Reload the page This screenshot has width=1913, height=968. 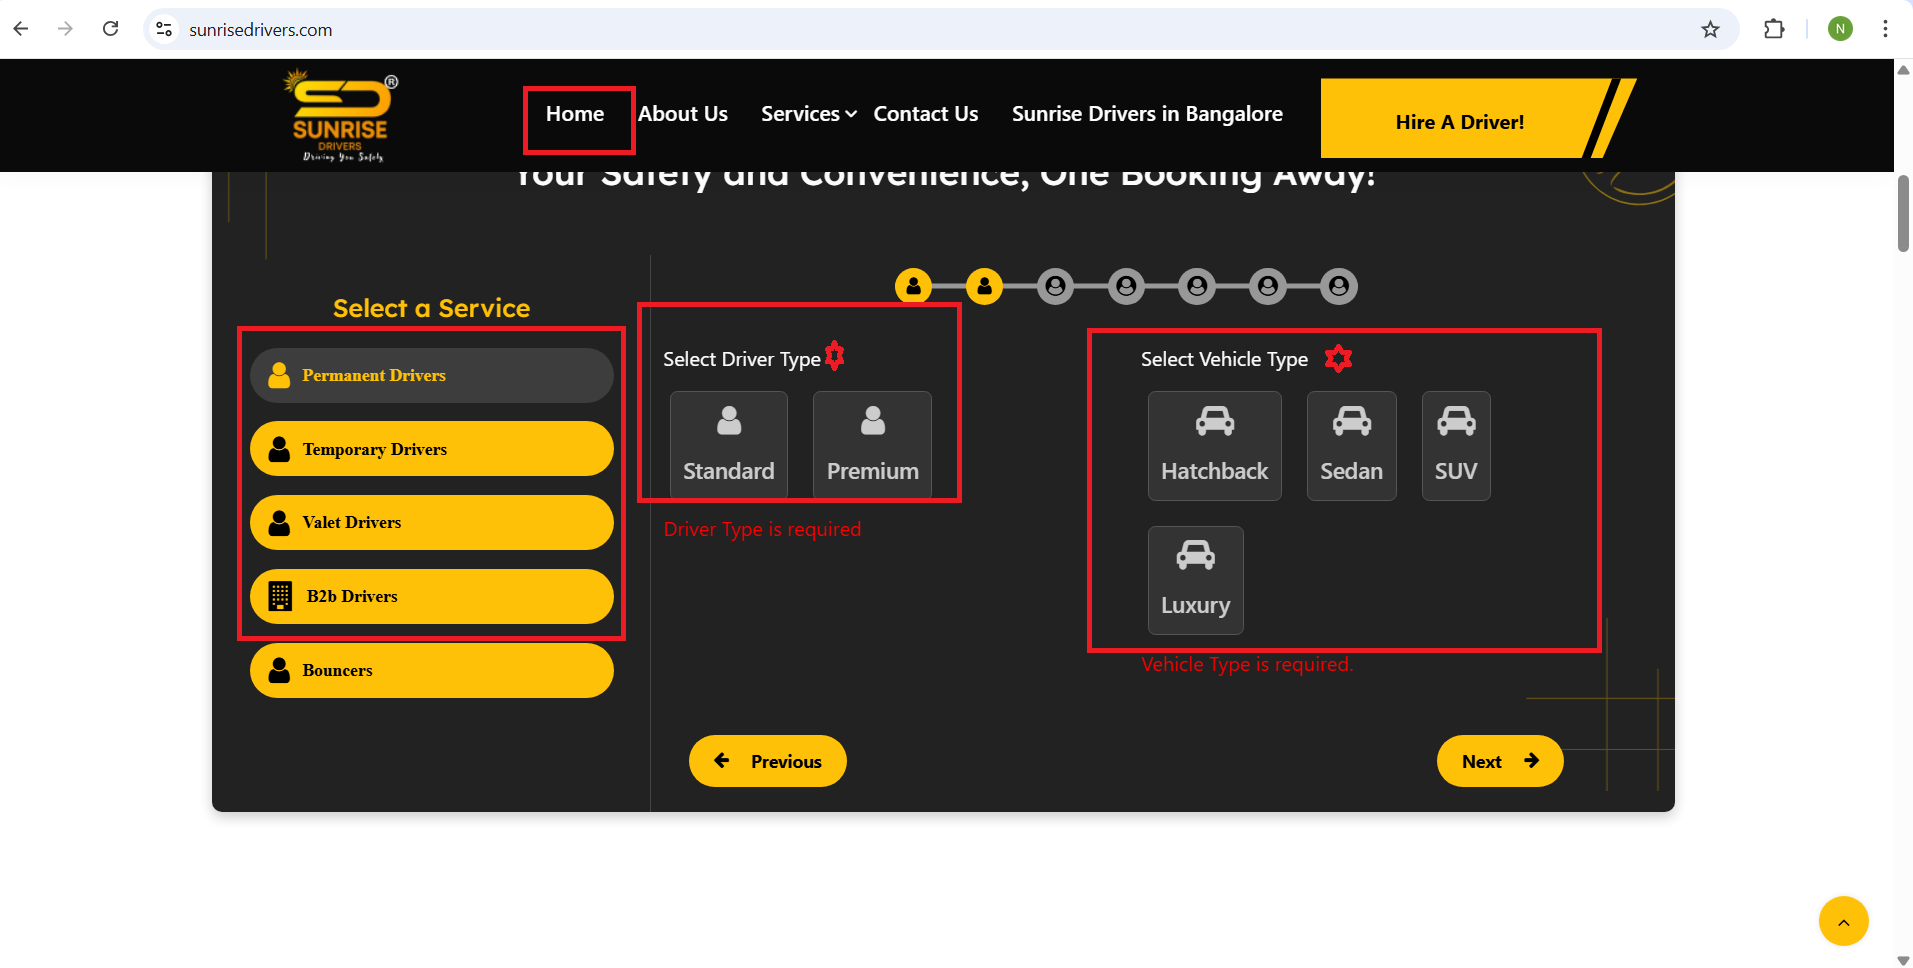(x=111, y=29)
